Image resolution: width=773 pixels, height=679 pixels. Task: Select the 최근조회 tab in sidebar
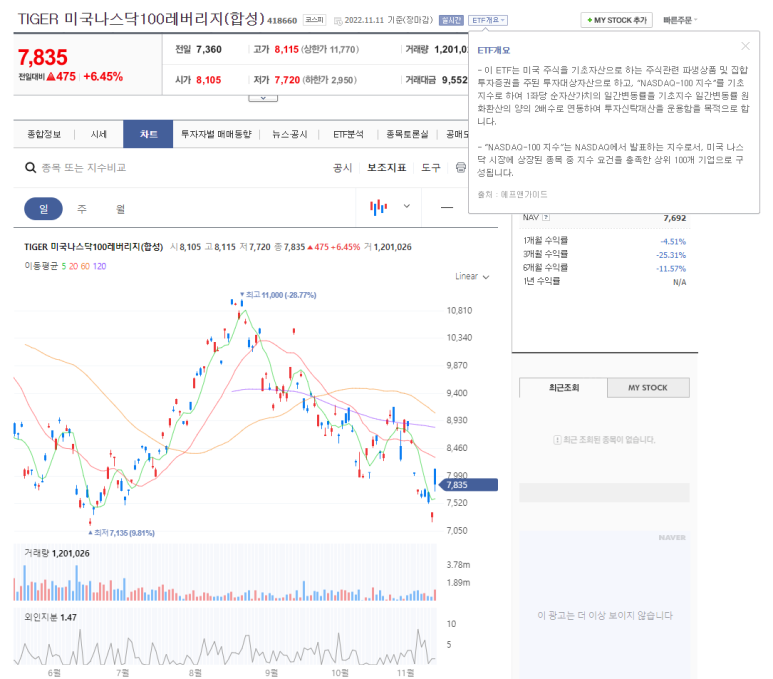[563, 388]
